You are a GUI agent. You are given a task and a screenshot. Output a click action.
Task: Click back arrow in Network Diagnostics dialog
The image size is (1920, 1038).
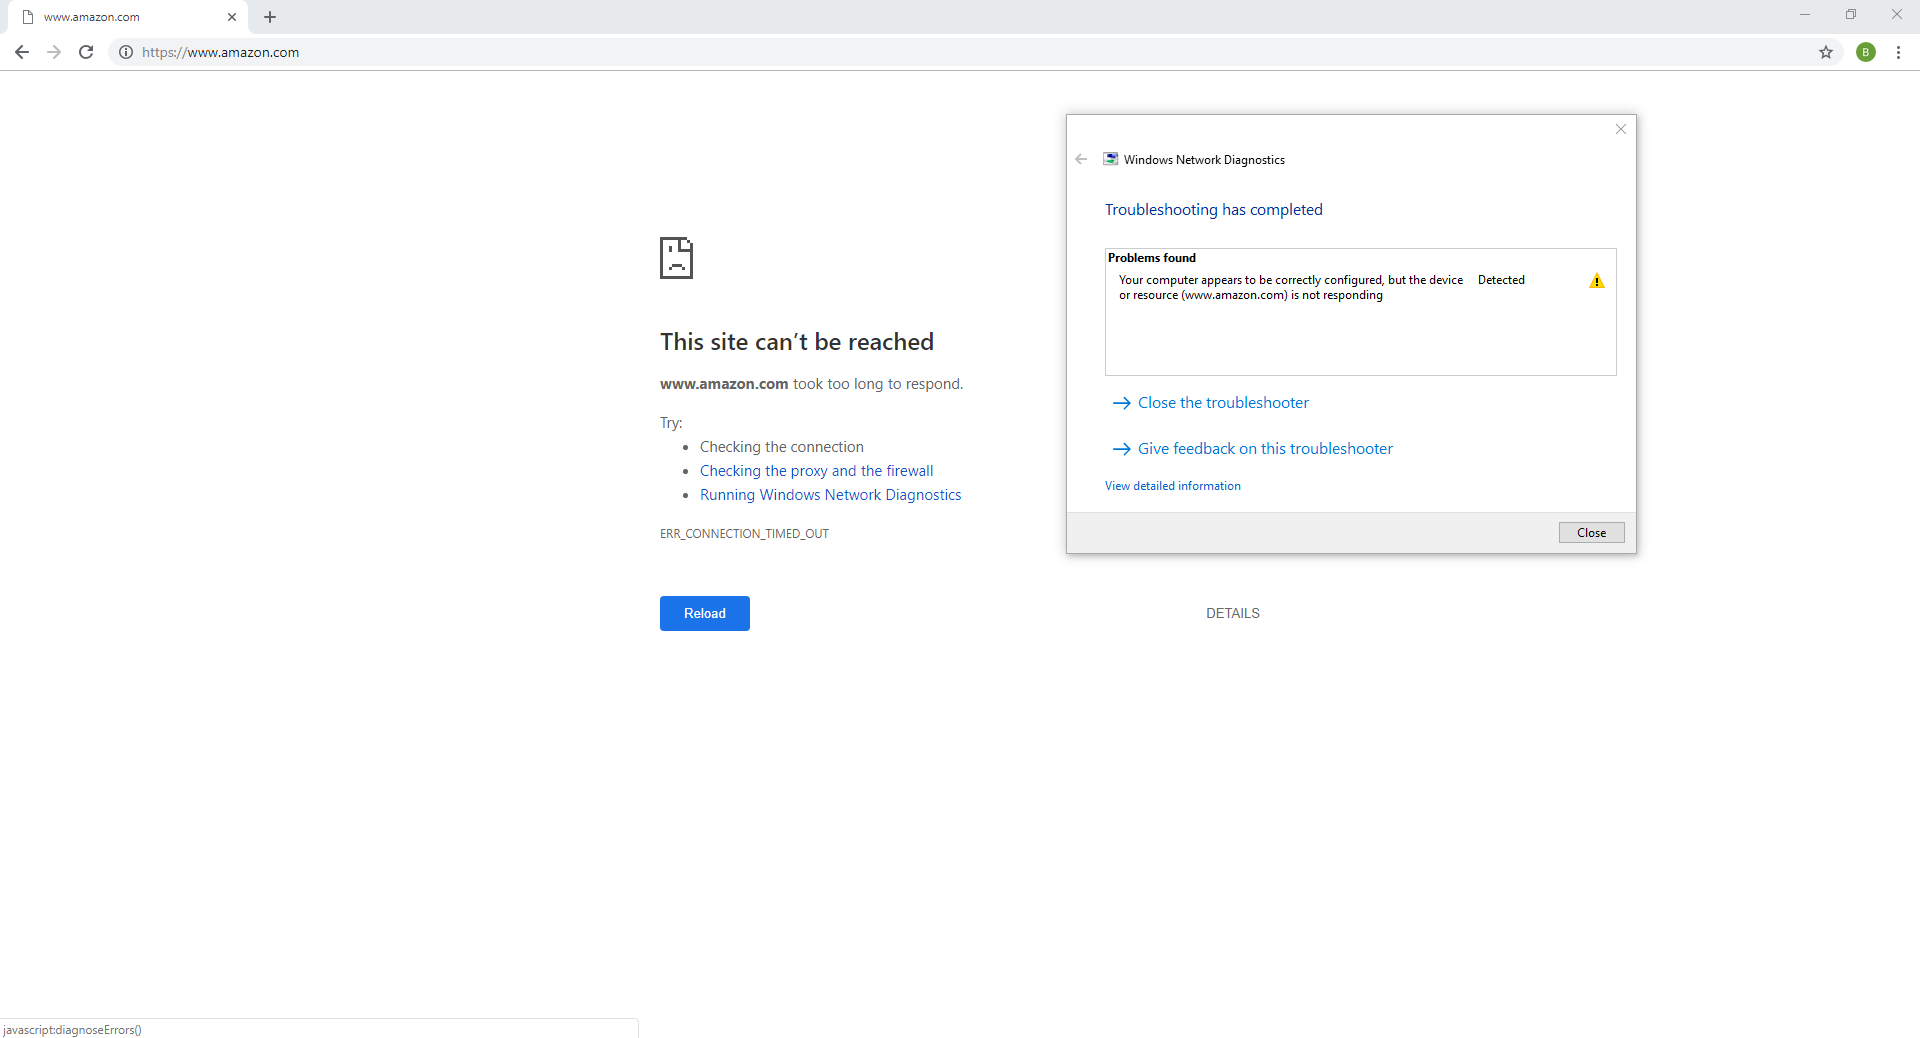[x=1081, y=159]
